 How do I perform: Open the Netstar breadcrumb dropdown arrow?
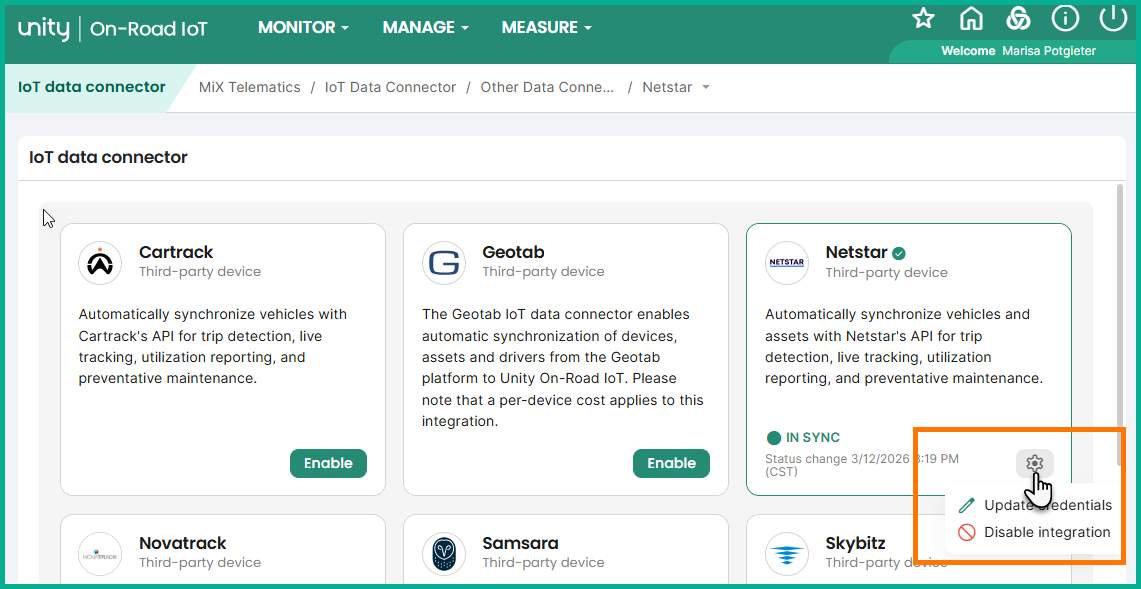point(706,87)
